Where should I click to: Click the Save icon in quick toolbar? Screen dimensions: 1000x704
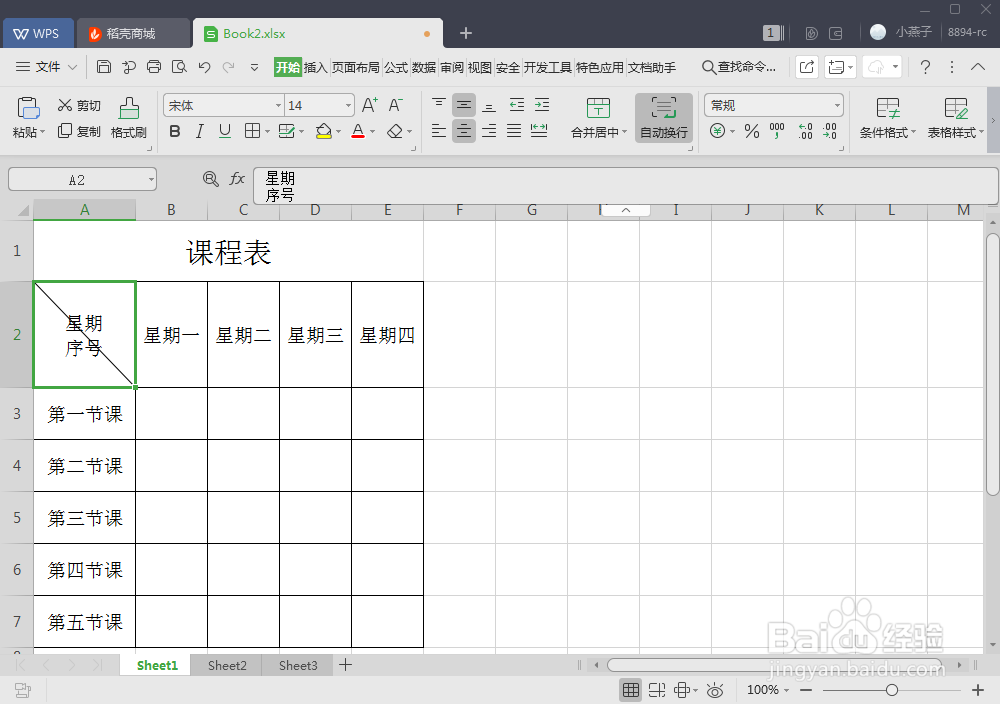coord(104,67)
